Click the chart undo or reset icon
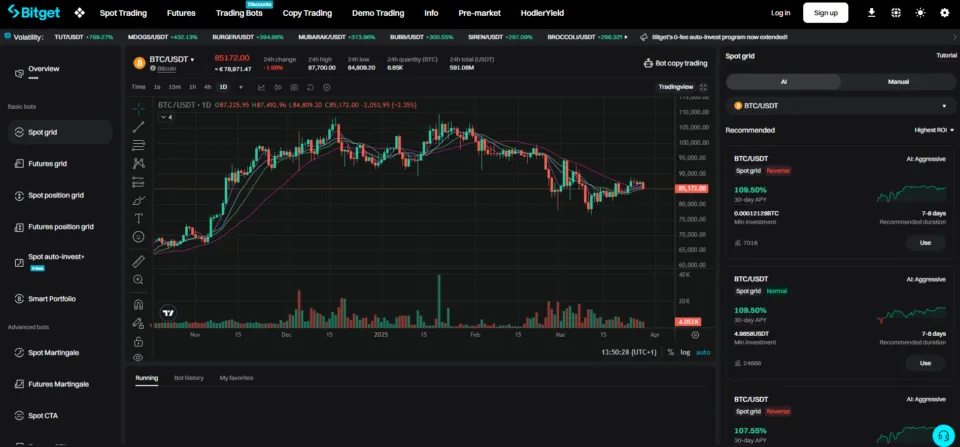This screenshot has width=960, height=447. click(310, 87)
